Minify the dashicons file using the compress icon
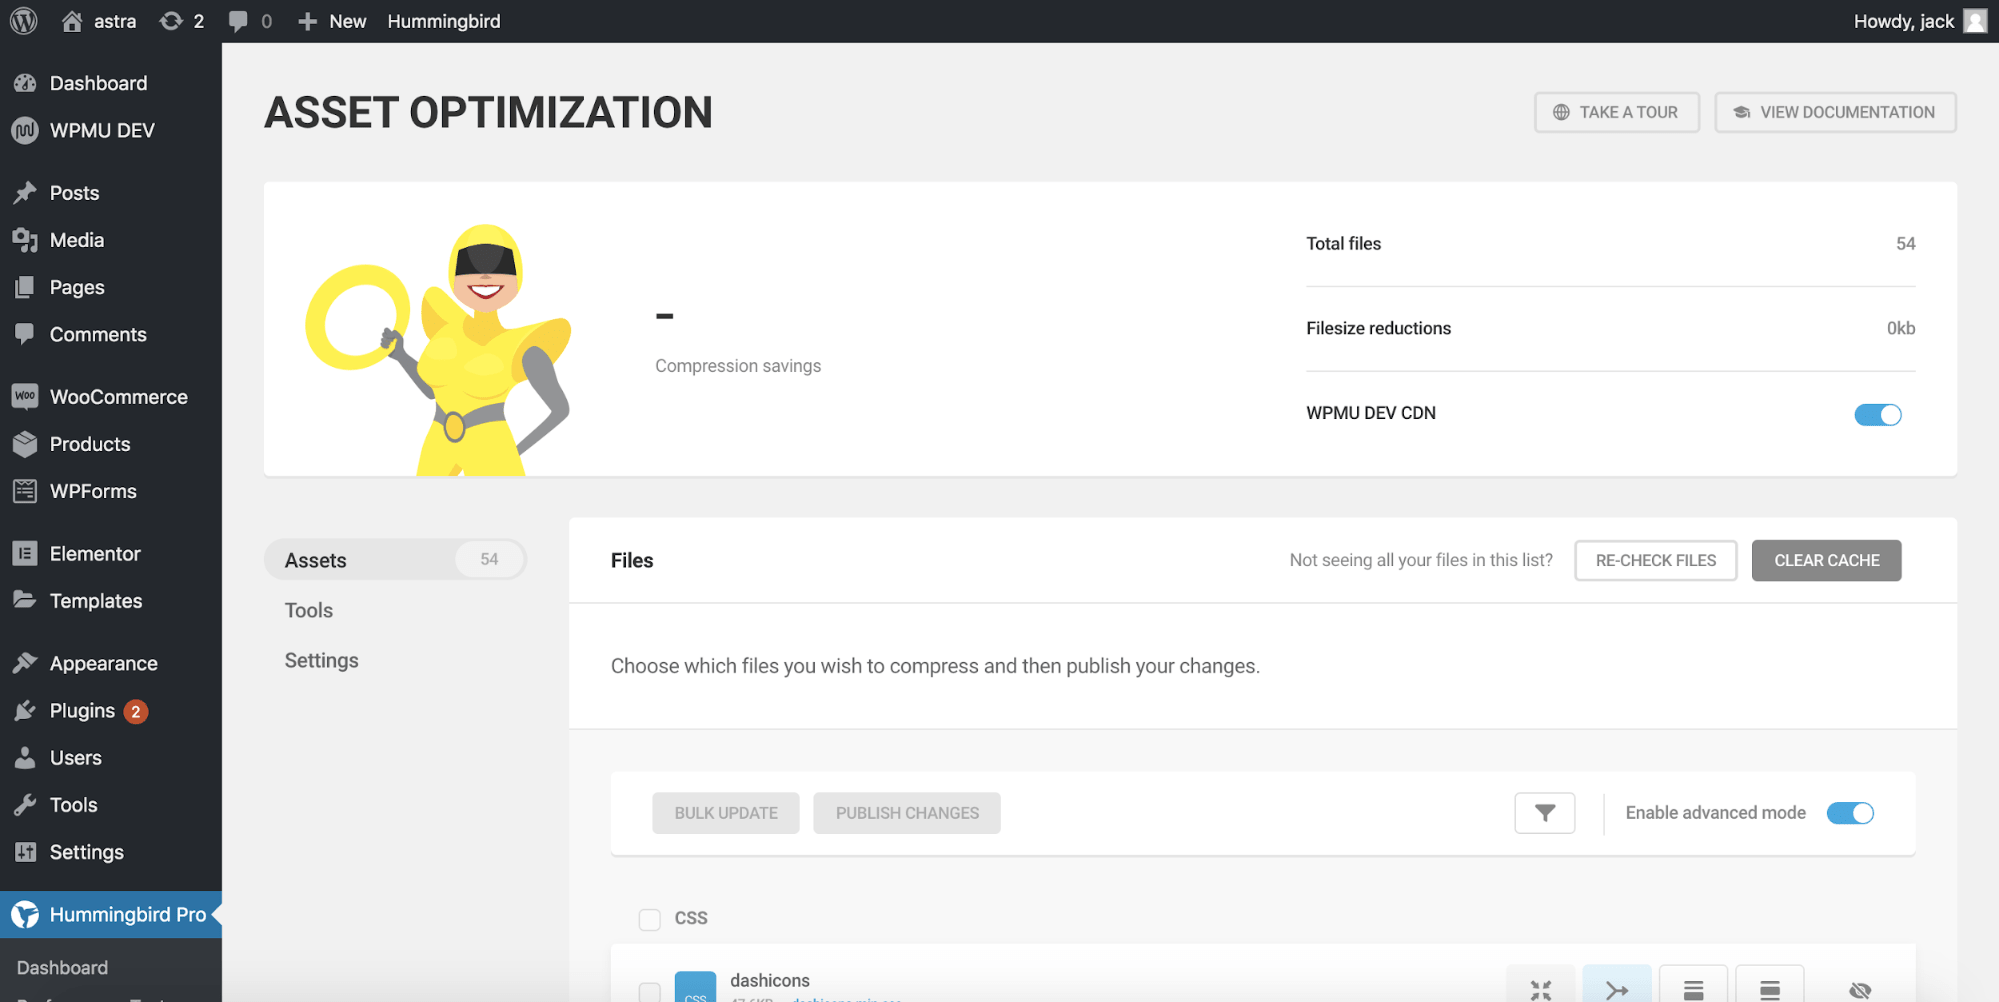The image size is (1999, 1002). click(x=1539, y=991)
